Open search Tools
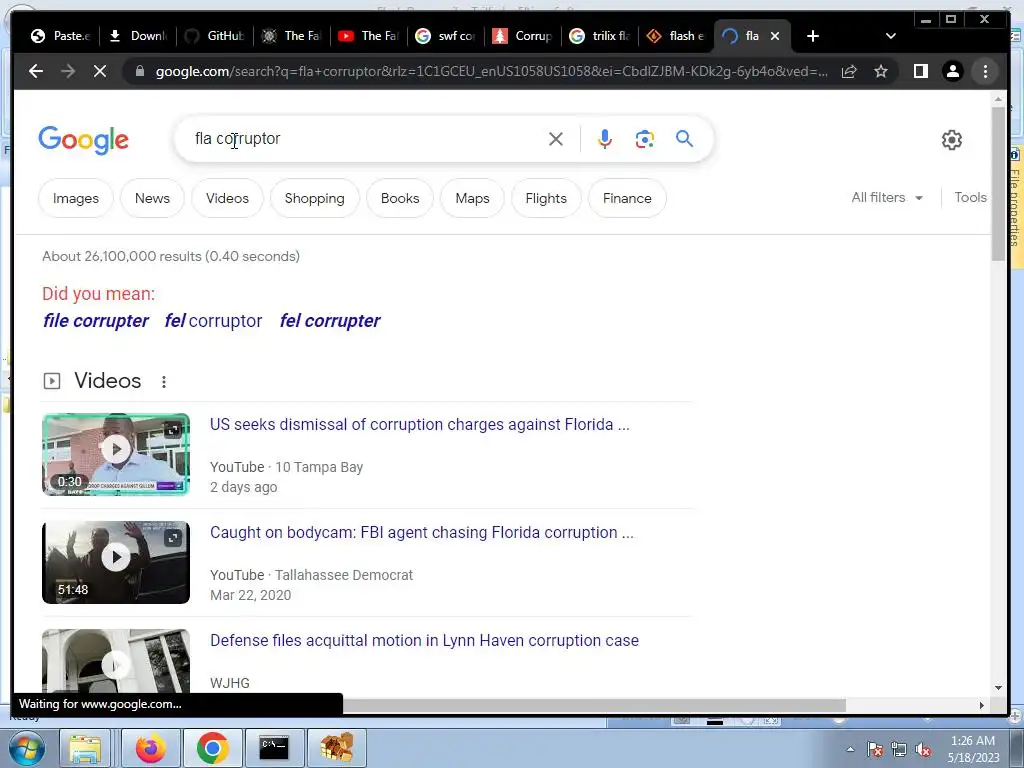This screenshot has width=1024, height=768. pyautogui.click(x=970, y=198)
